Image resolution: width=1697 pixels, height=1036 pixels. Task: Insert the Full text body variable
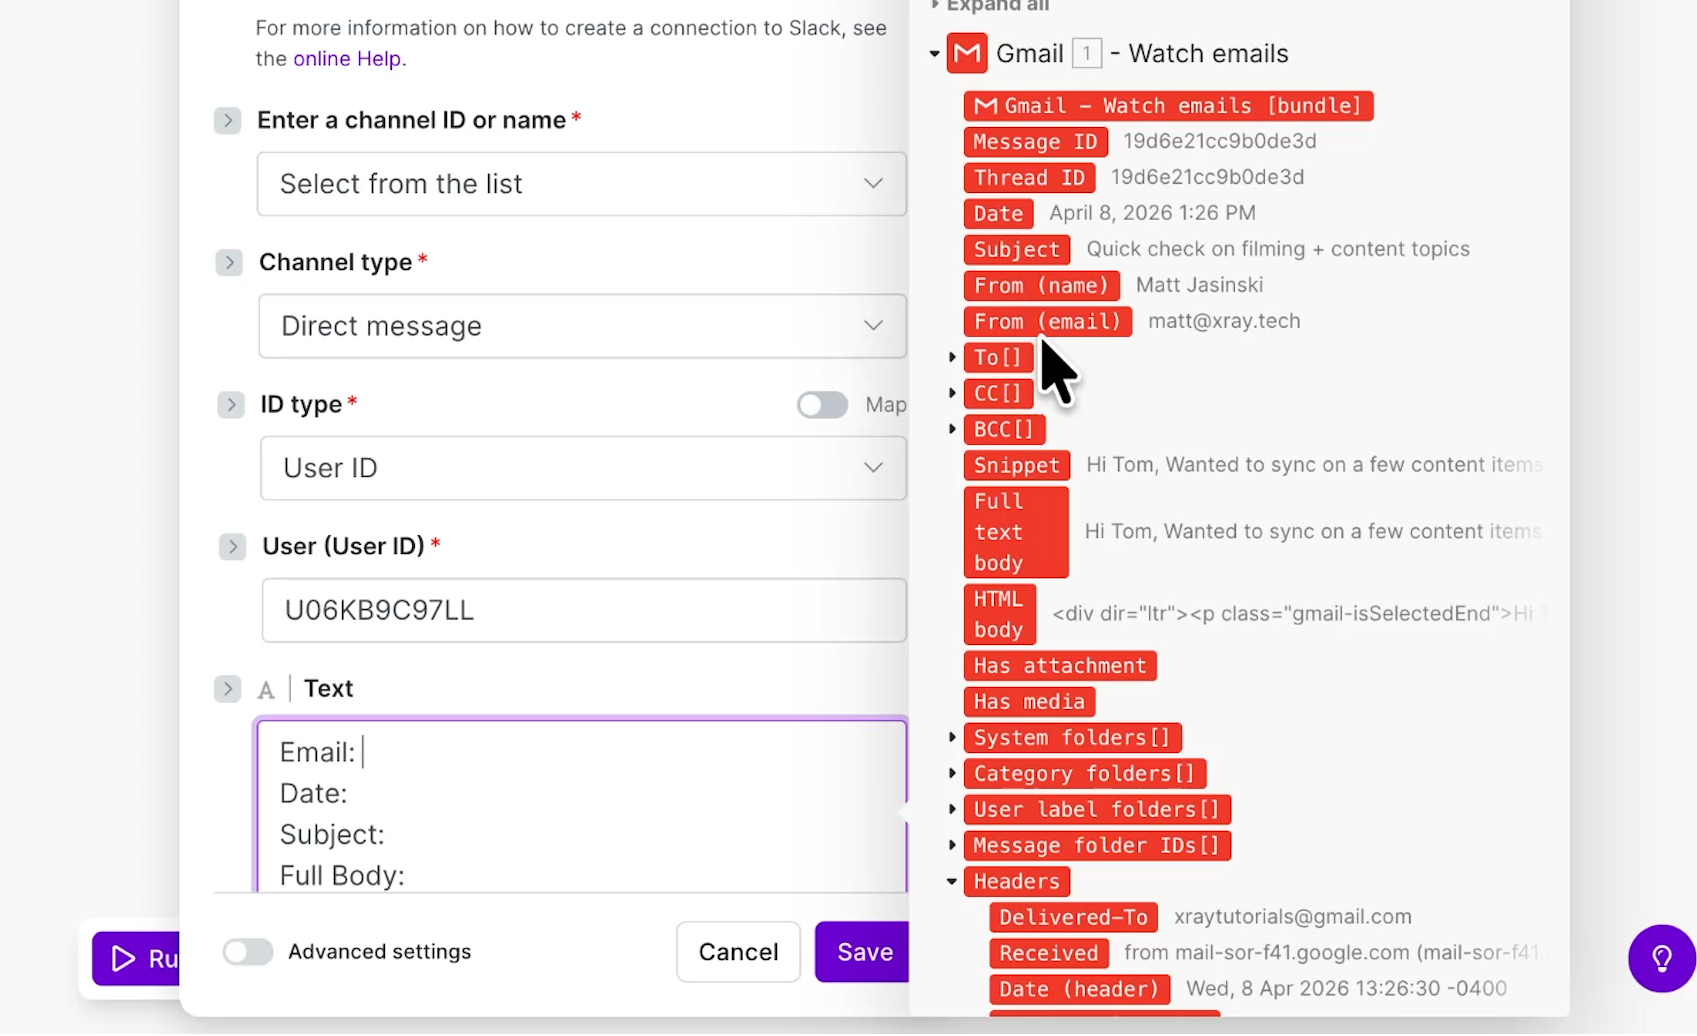coord(1016,532)
